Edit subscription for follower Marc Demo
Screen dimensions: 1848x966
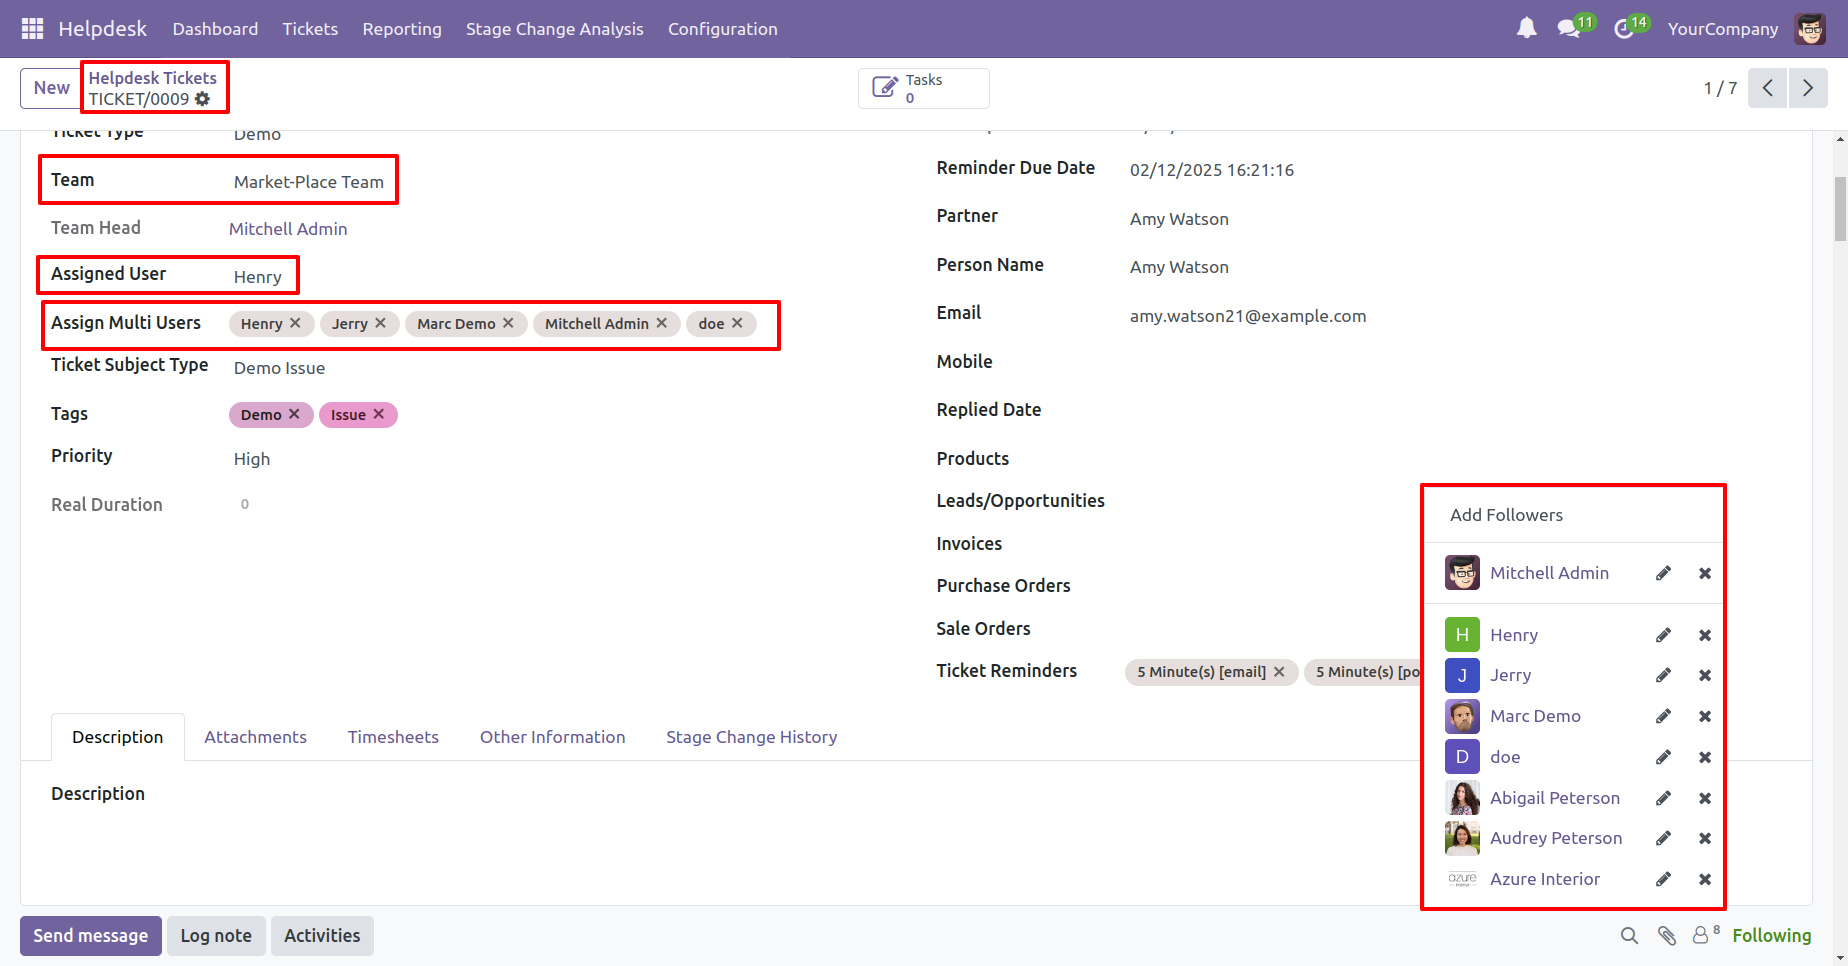pos(1663,716)
